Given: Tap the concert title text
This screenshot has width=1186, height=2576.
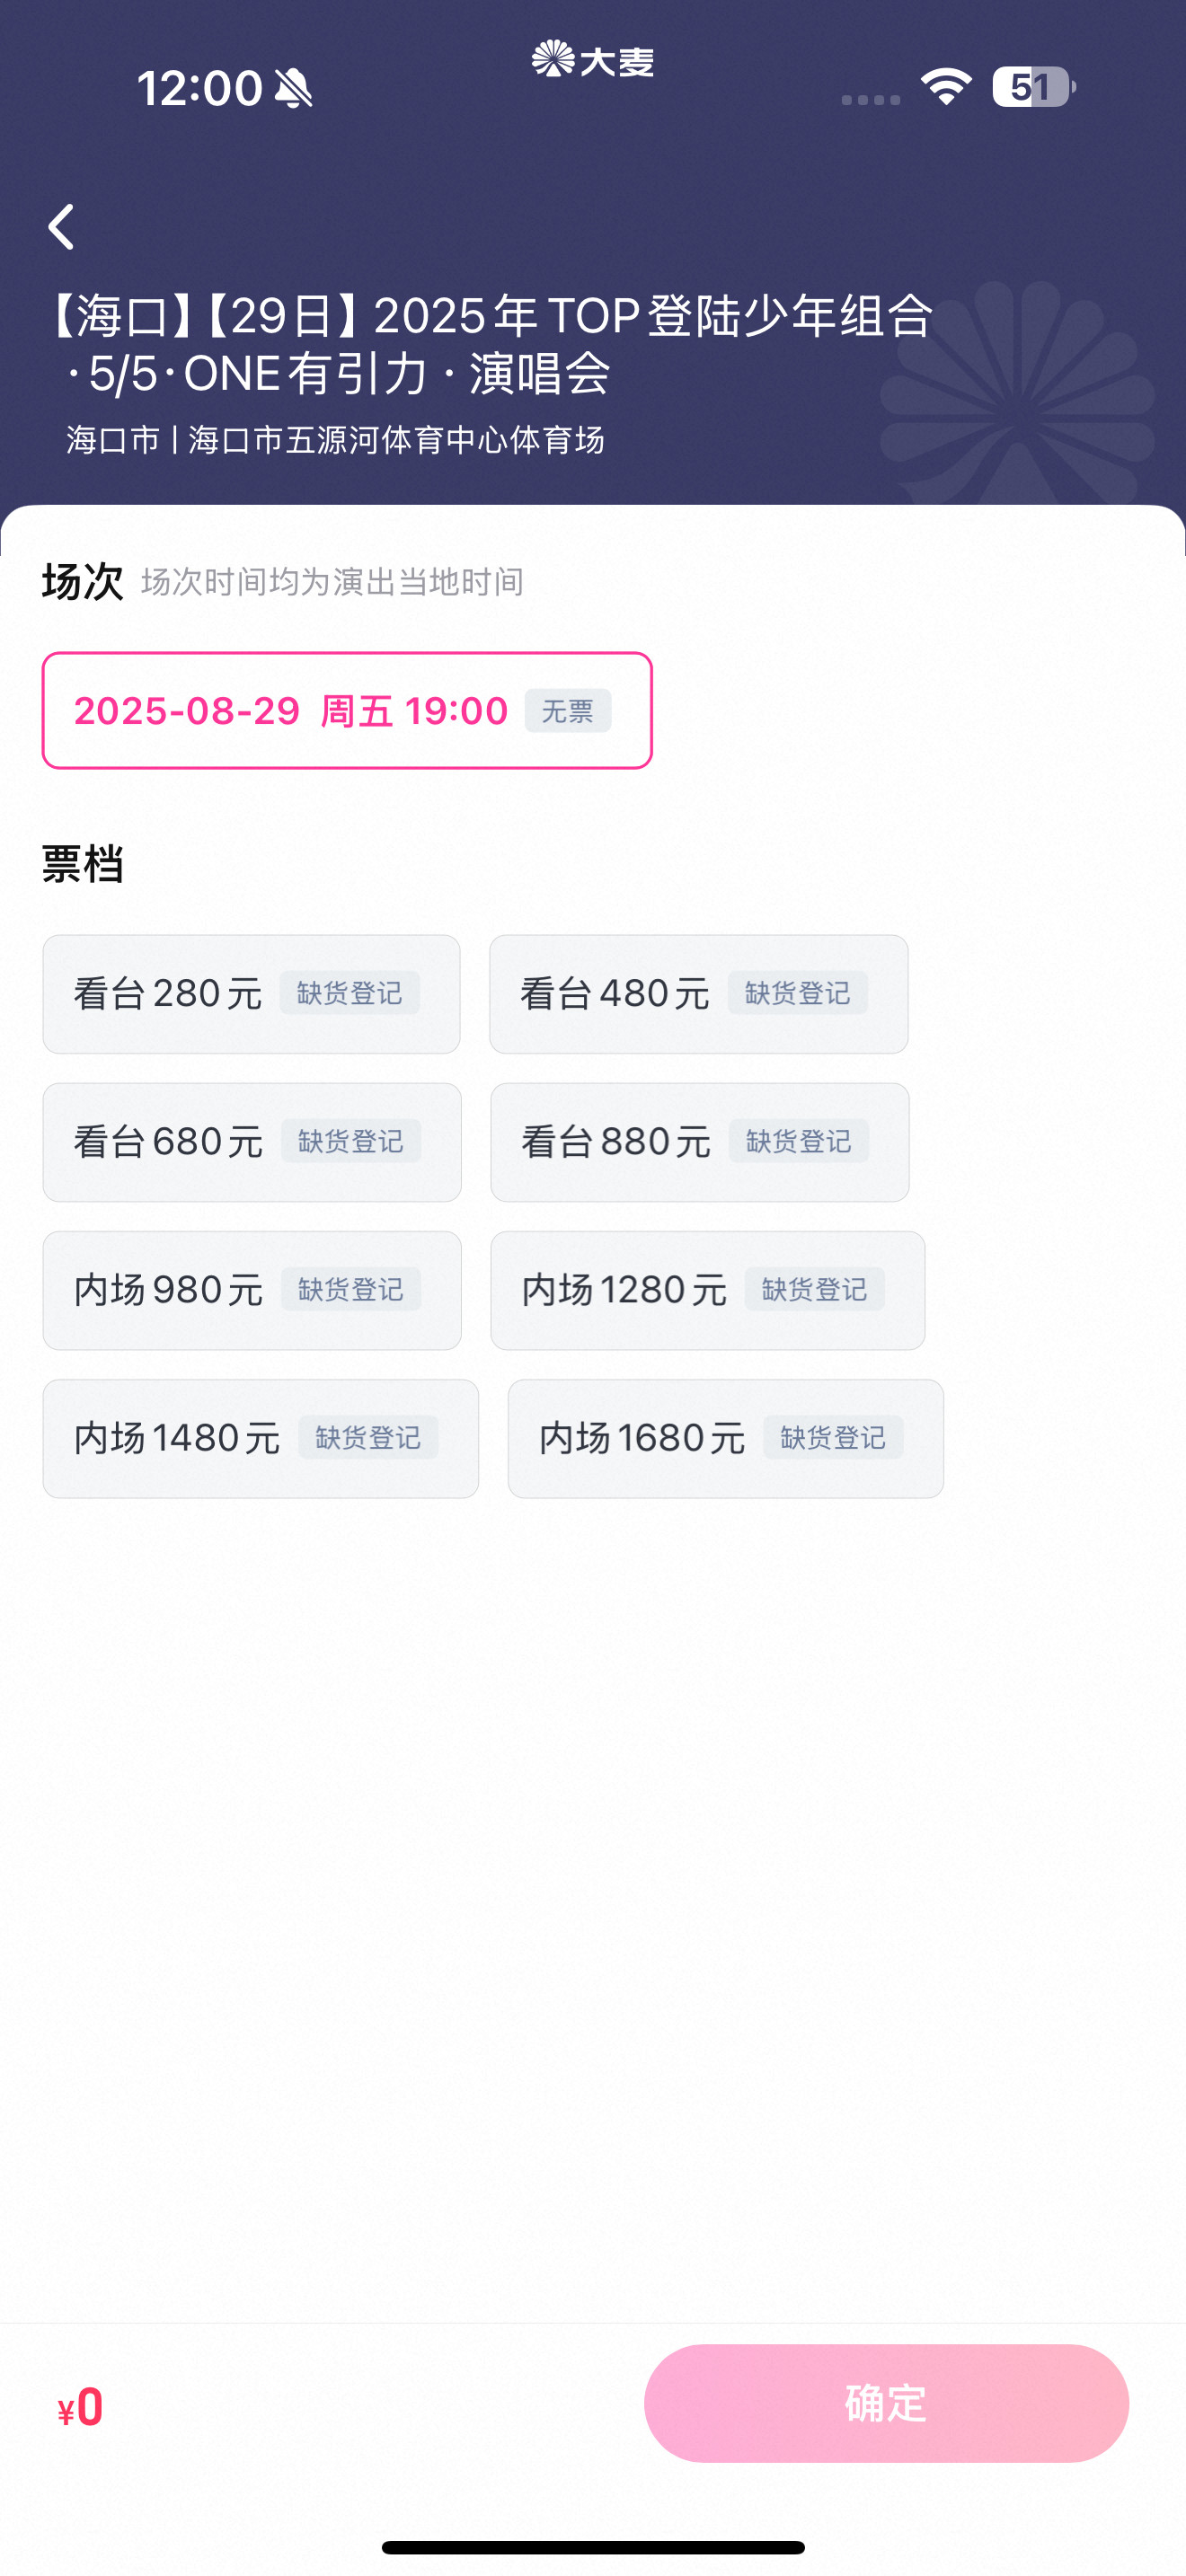Looking at the screenshot, I should [490, 344].
